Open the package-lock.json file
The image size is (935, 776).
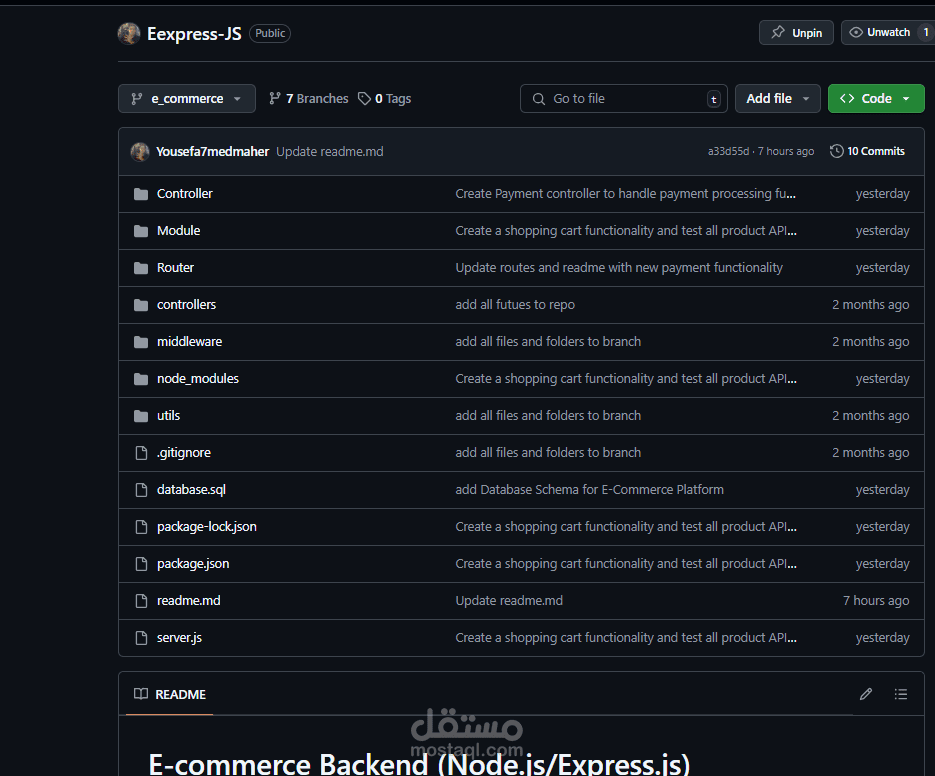click(x=206, y=527)
